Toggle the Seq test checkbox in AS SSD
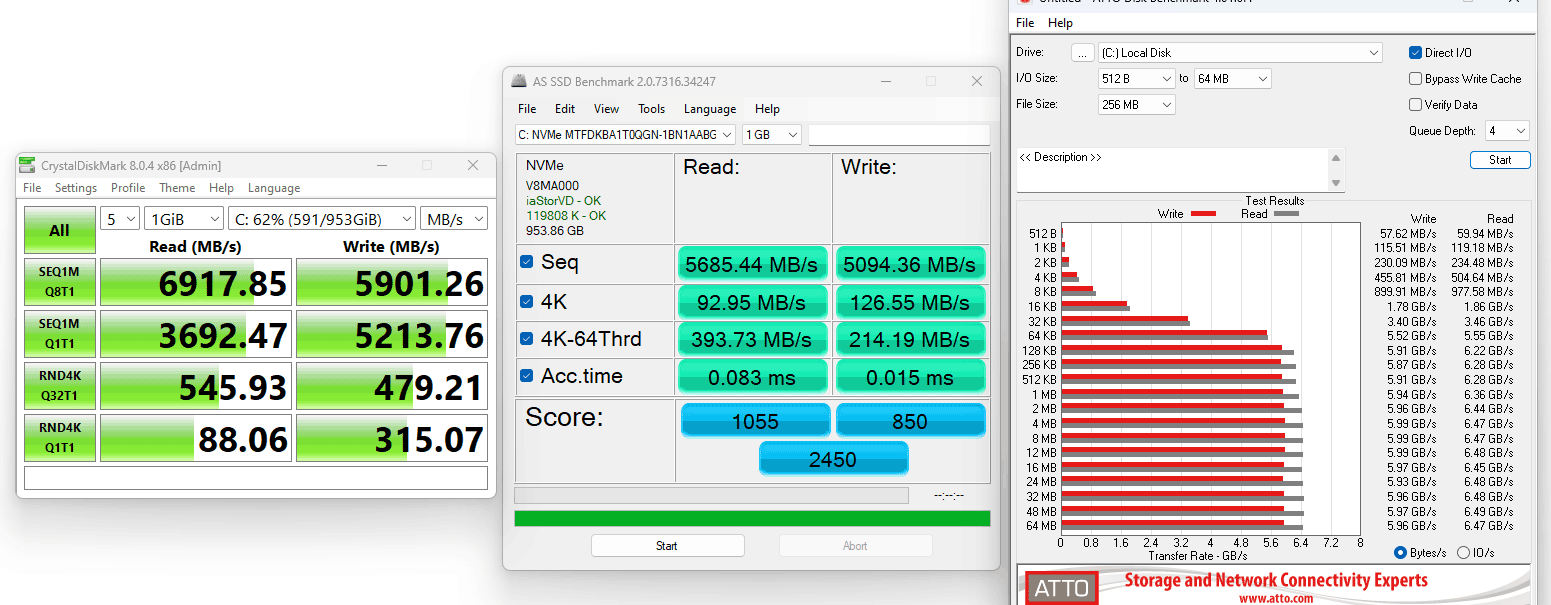The image size is (1551, 605). pos(526,262)
